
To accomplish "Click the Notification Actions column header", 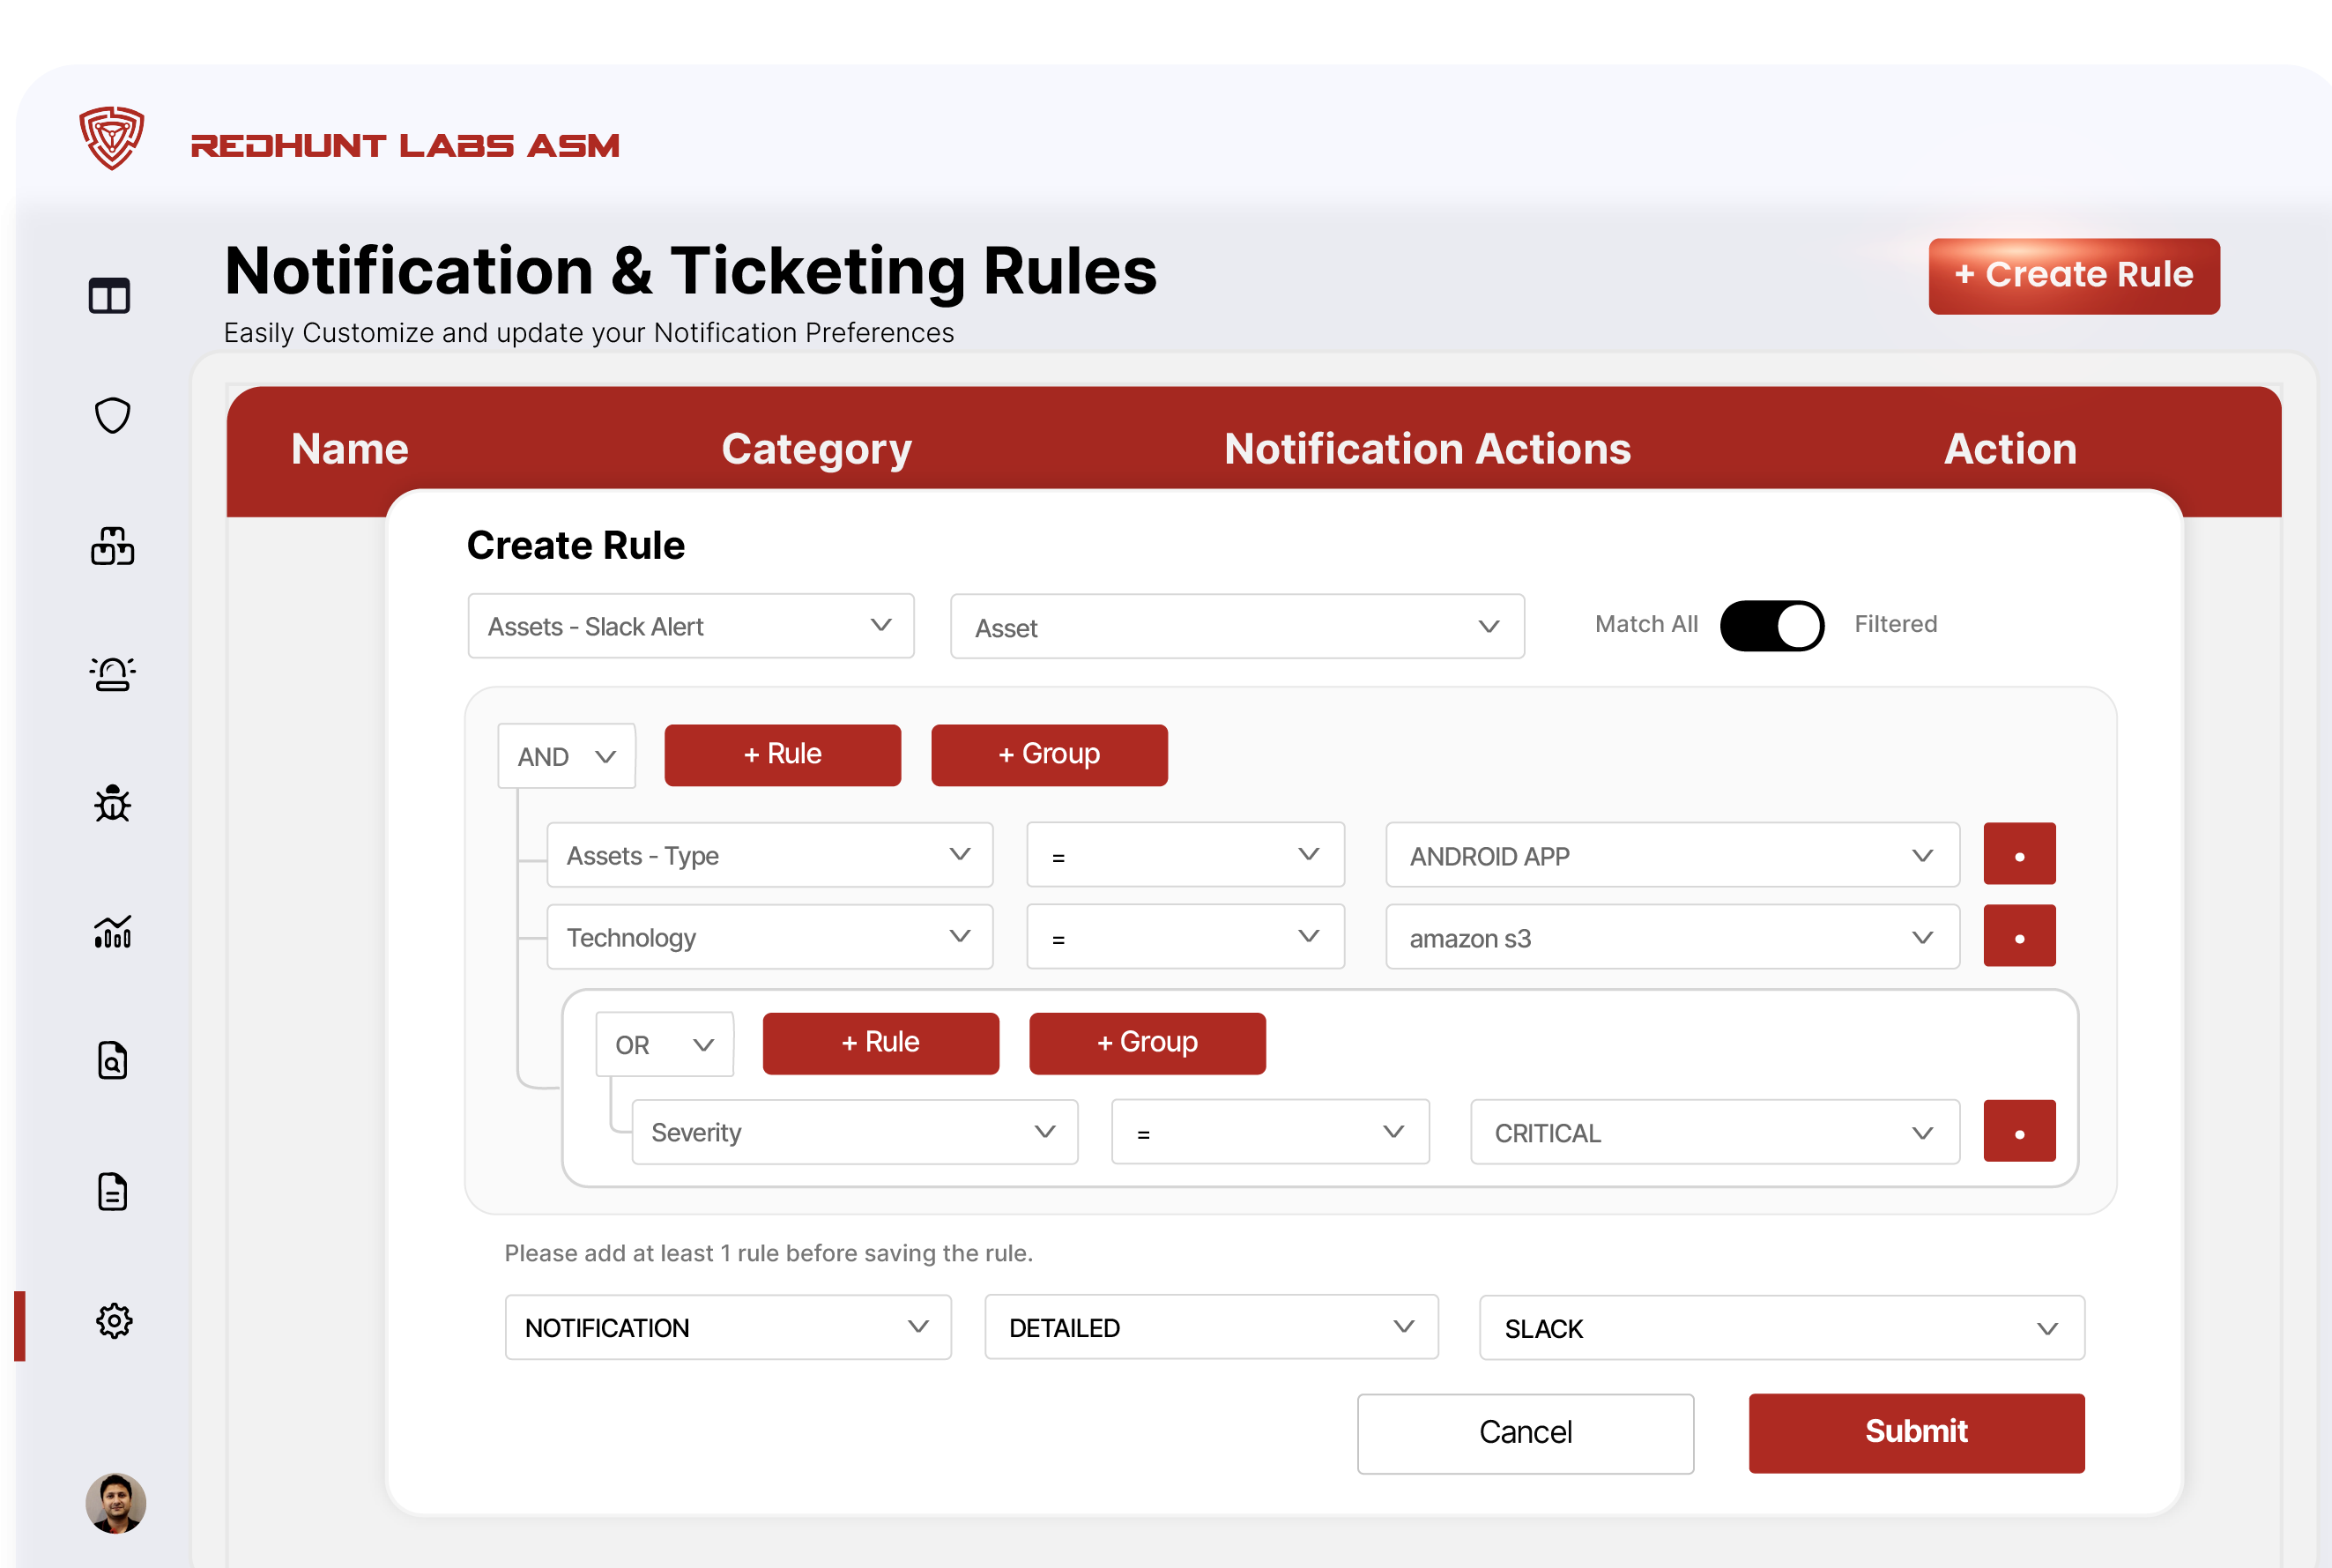I will pos(1427,449).
